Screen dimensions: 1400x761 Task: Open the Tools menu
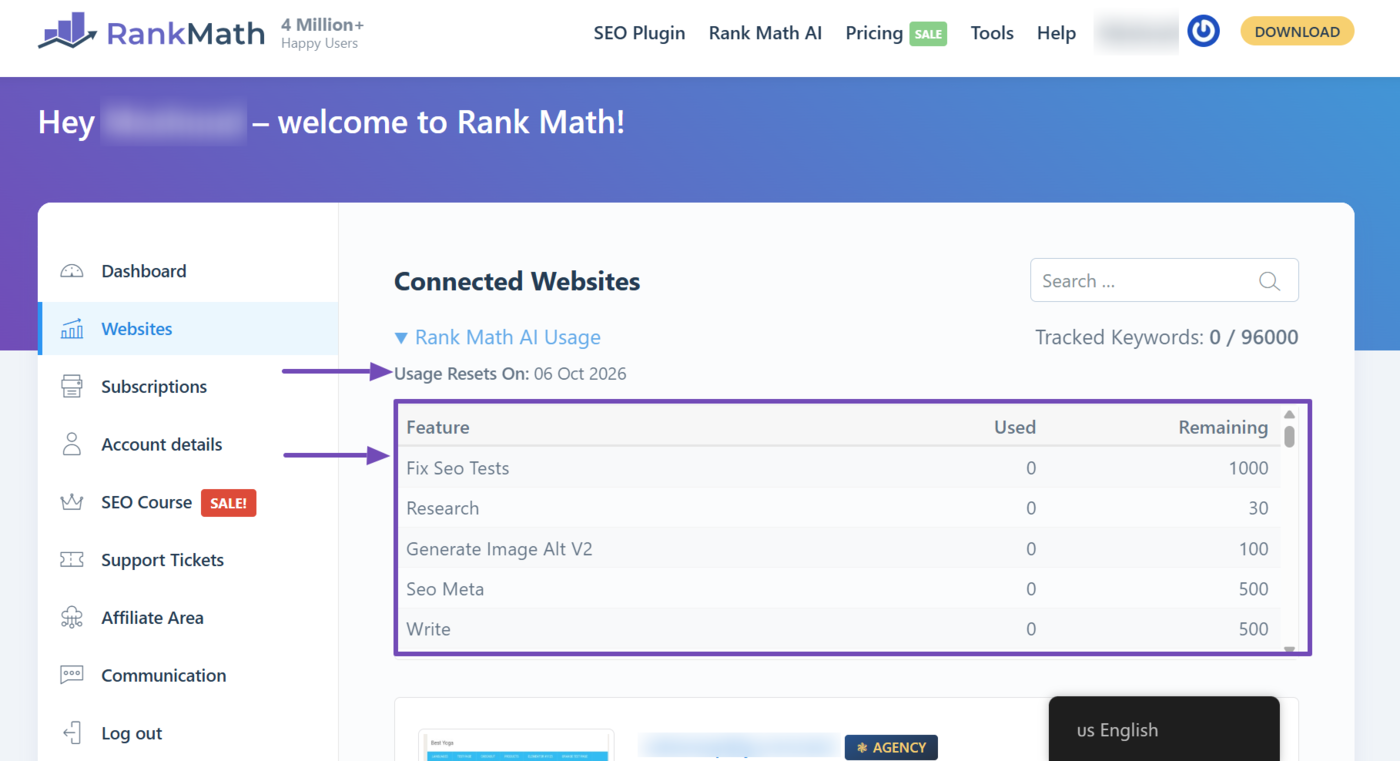pos(992,33)
